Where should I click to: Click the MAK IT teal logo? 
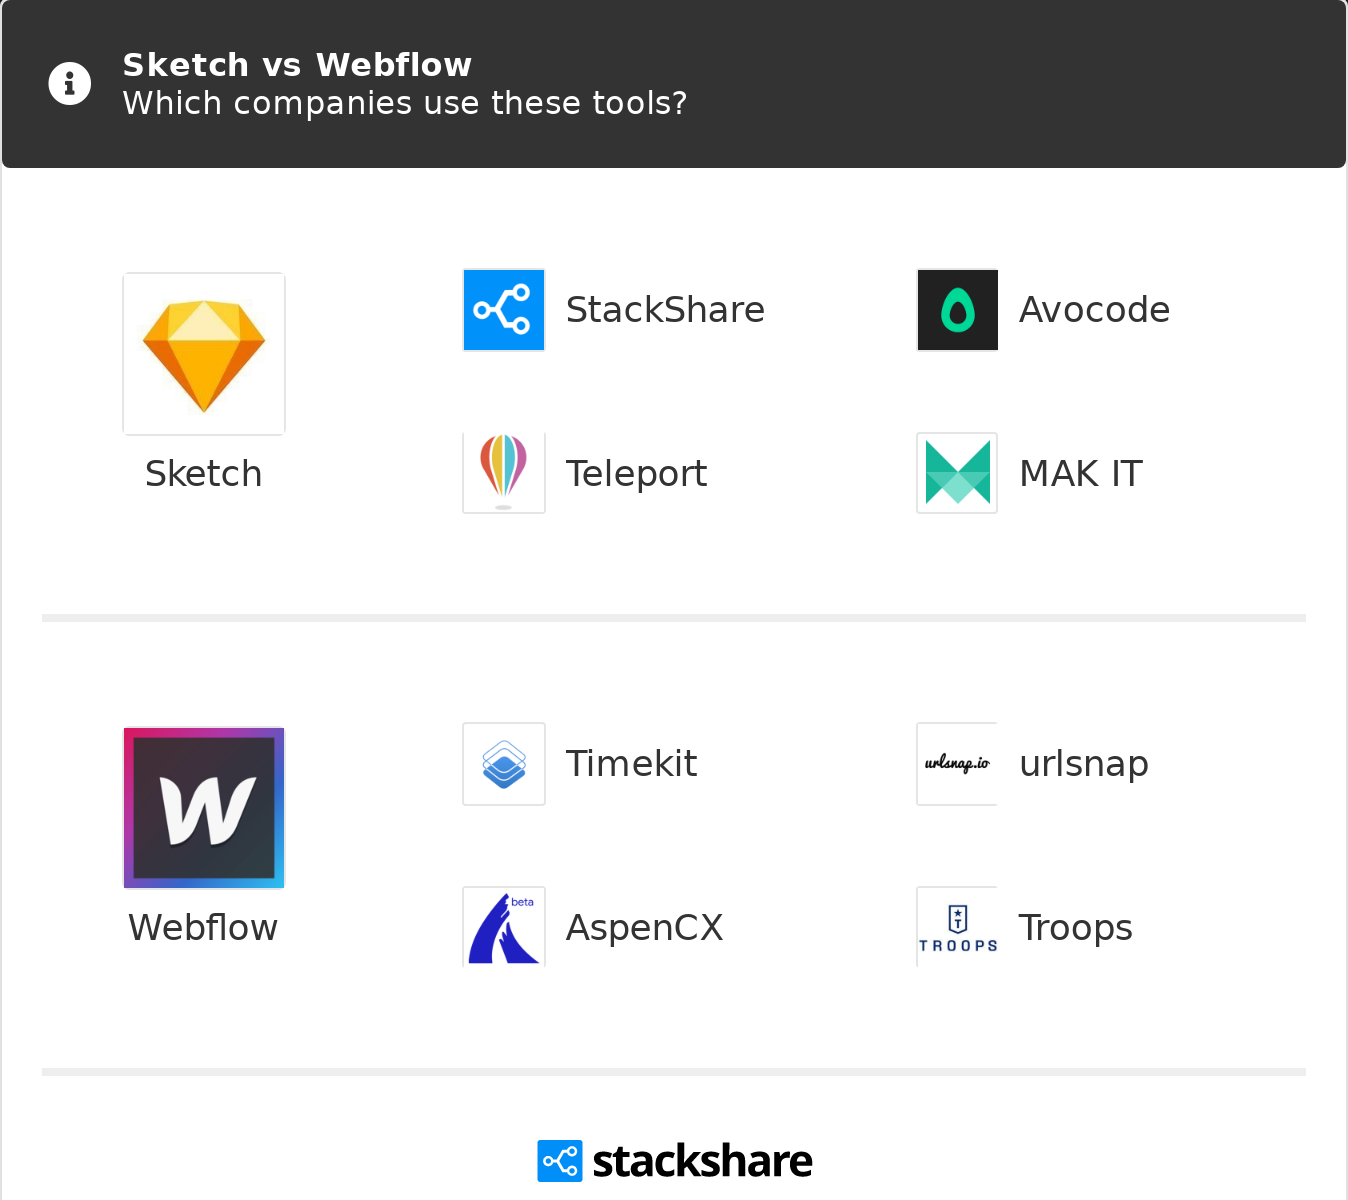pyautogui.click(x=958, y=473)
